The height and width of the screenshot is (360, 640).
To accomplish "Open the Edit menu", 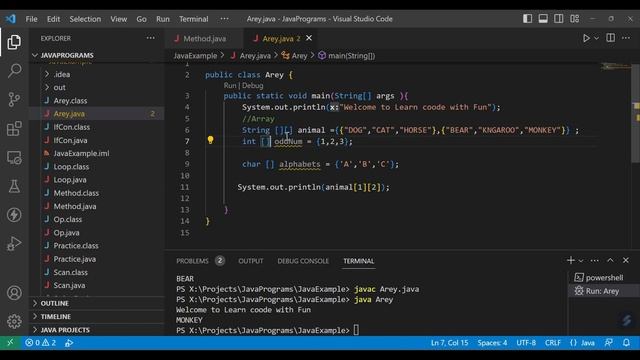I will 53,19.
